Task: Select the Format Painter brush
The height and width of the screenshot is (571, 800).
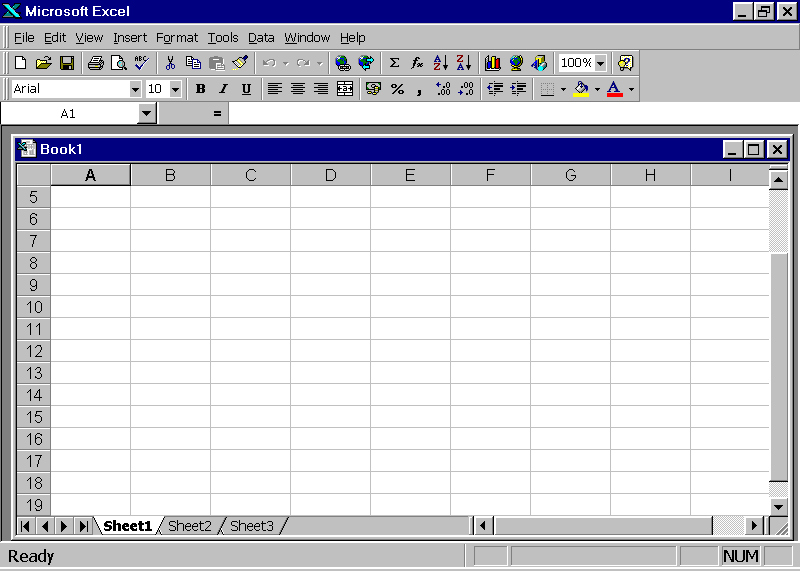Action: point(240,63)
